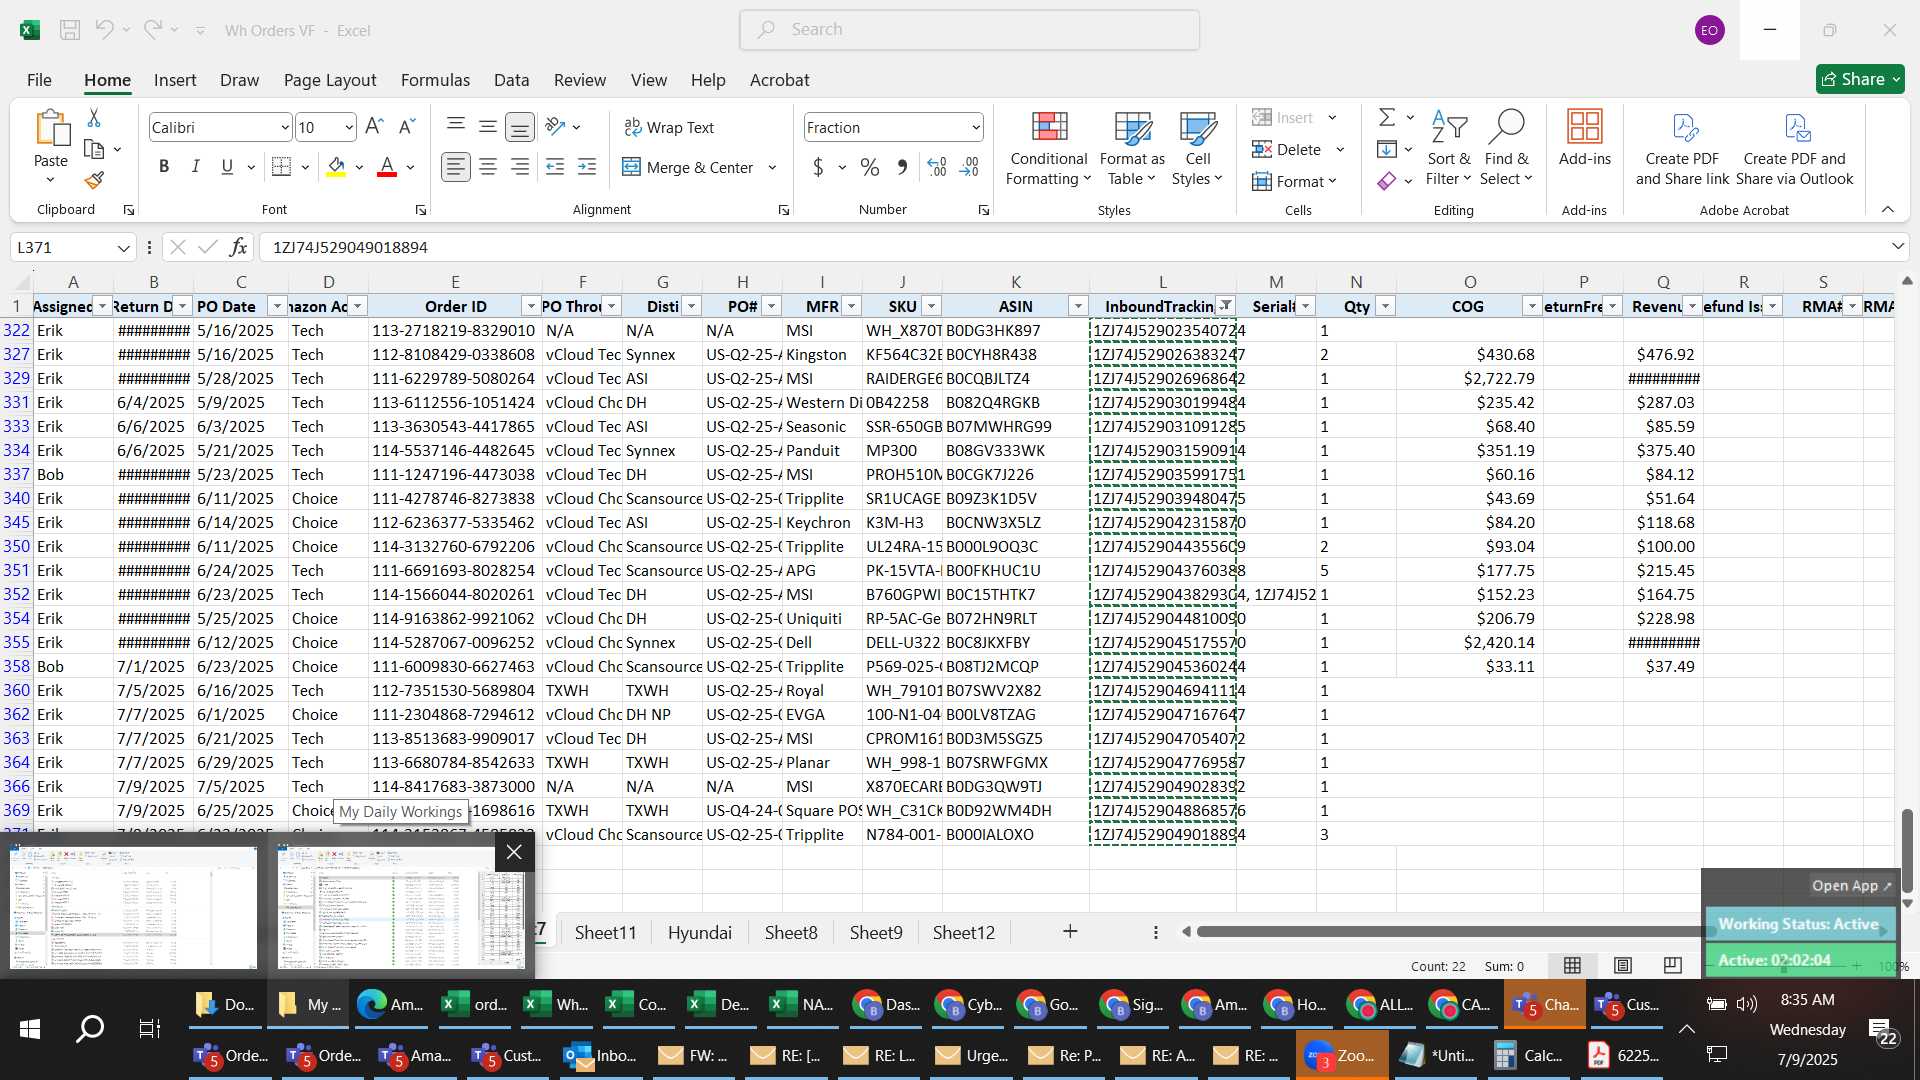Open Calculator from taskbar
The width and height of the screenshot is (1920, 1080).
click(x=1529, y=1055)
